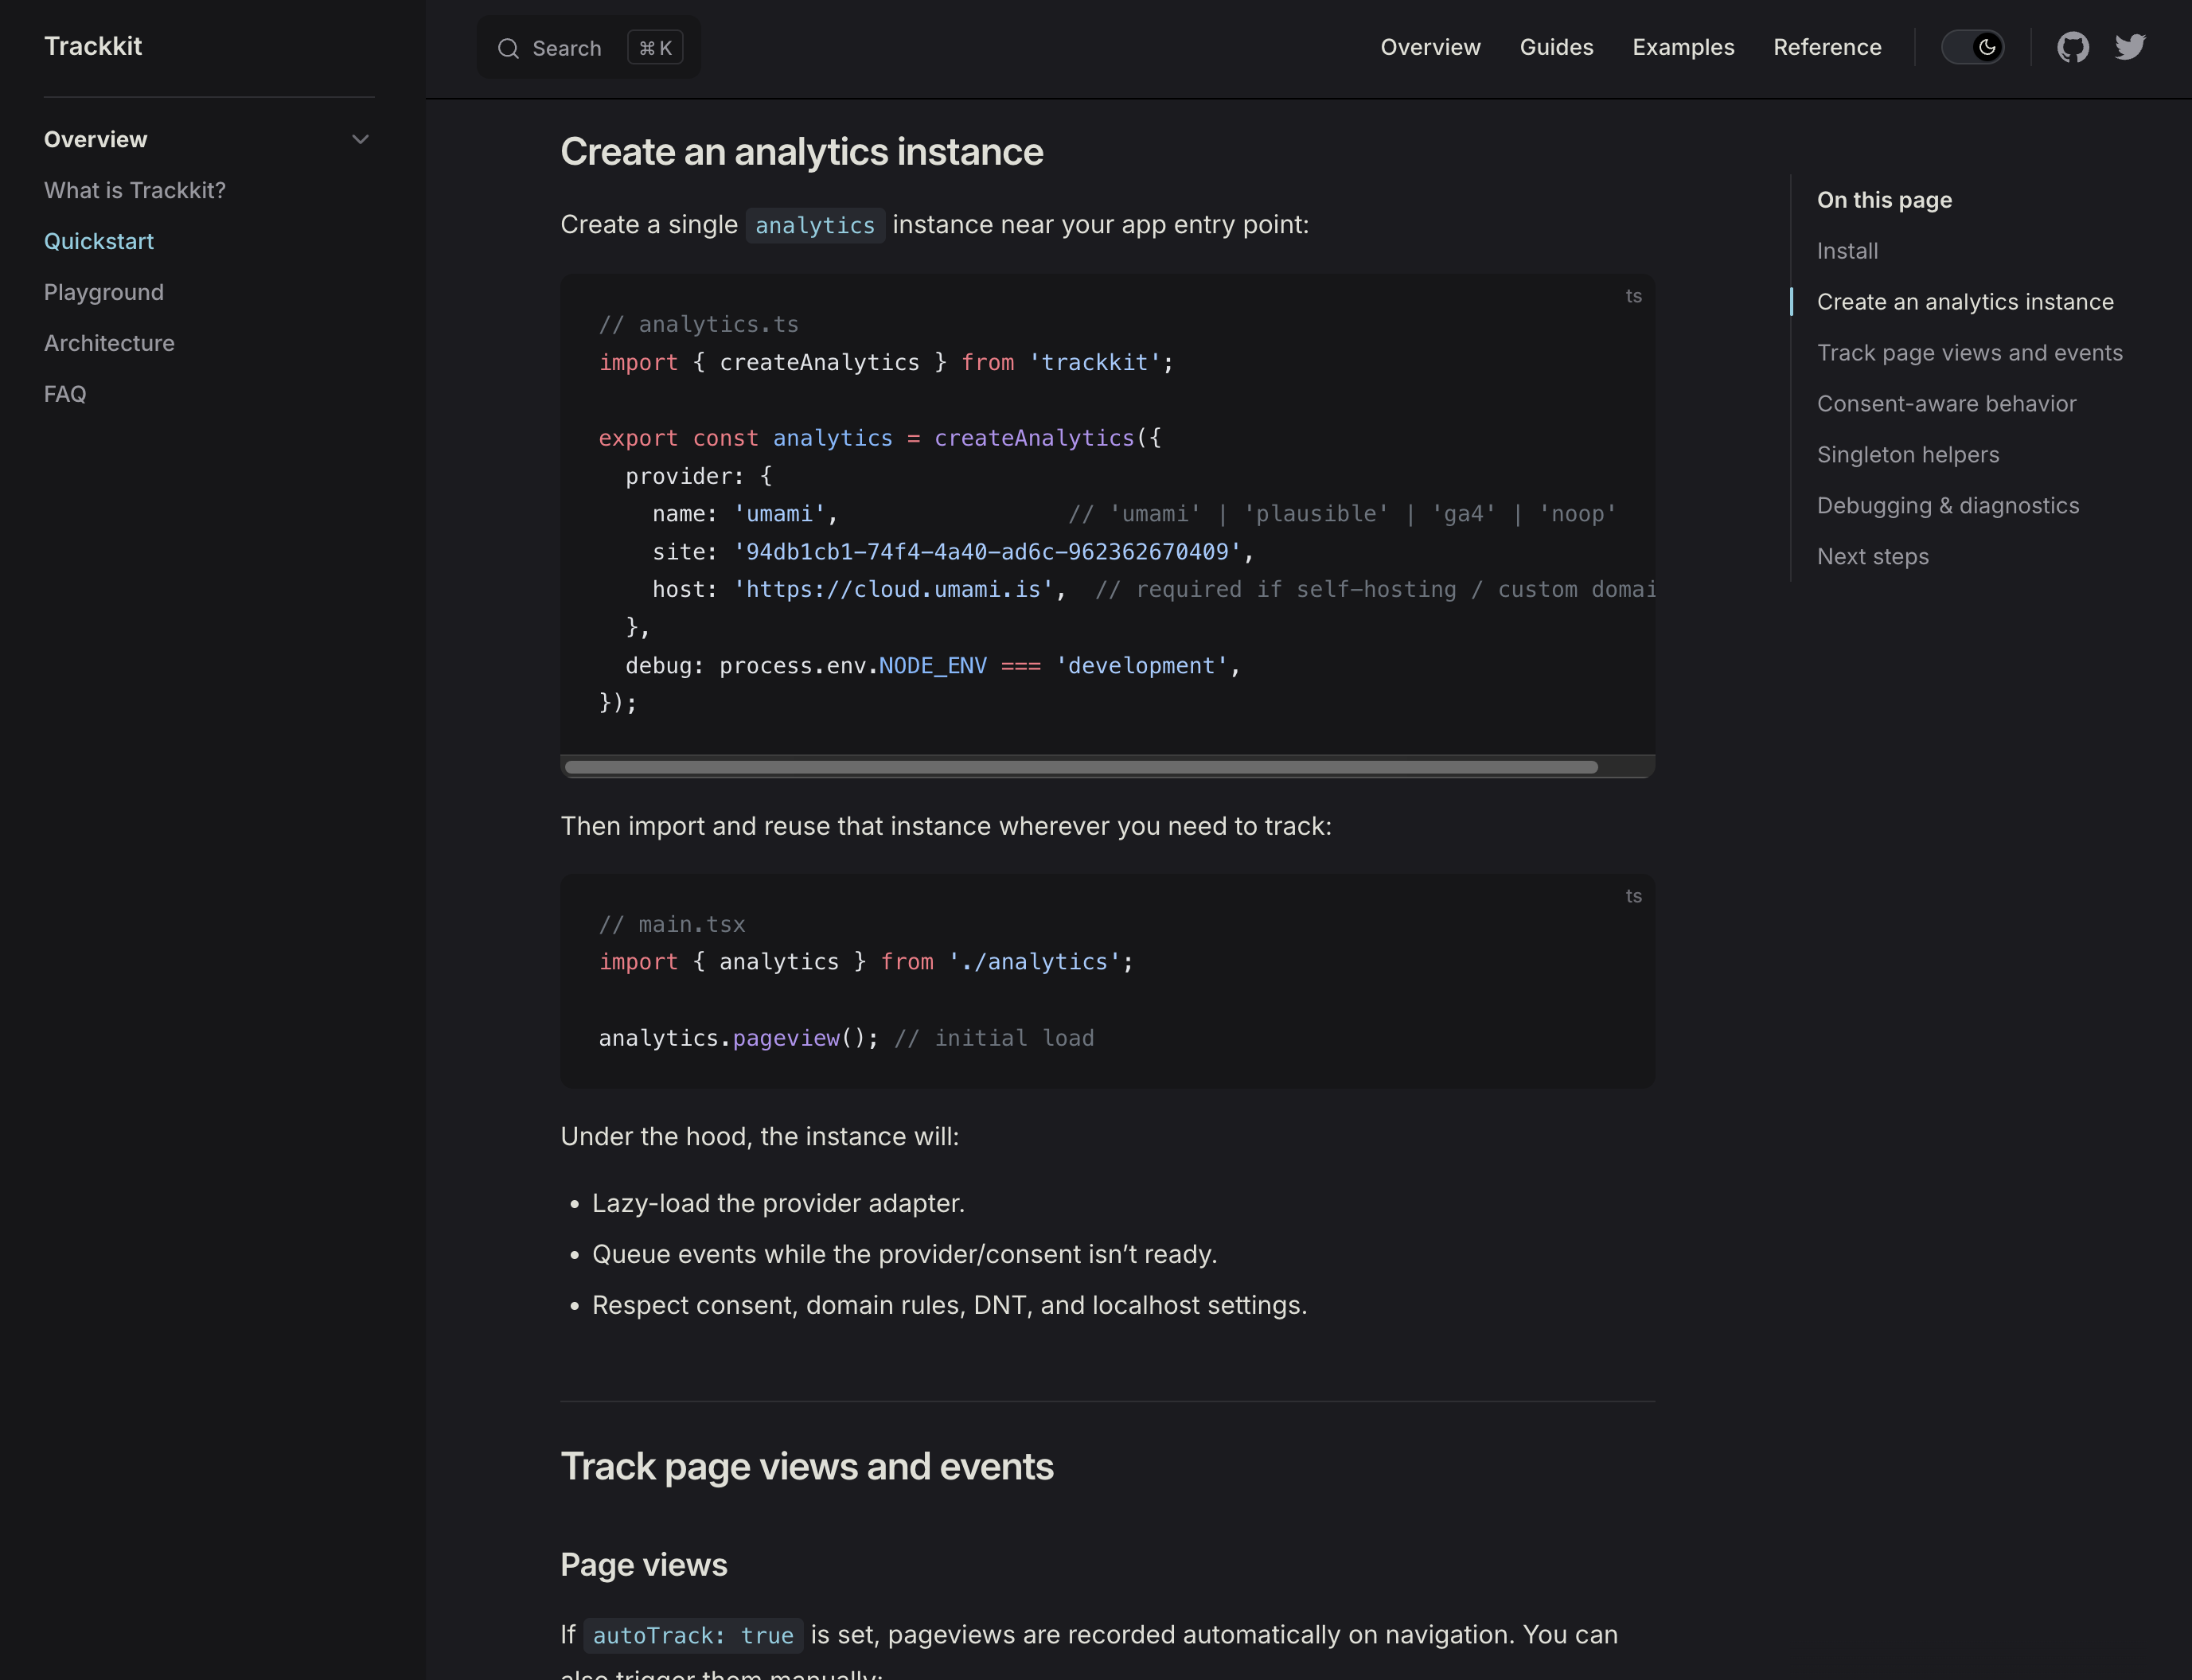Jump to 'Next steps' in outline
Screen dimensions: 2192x1680
1872,557
